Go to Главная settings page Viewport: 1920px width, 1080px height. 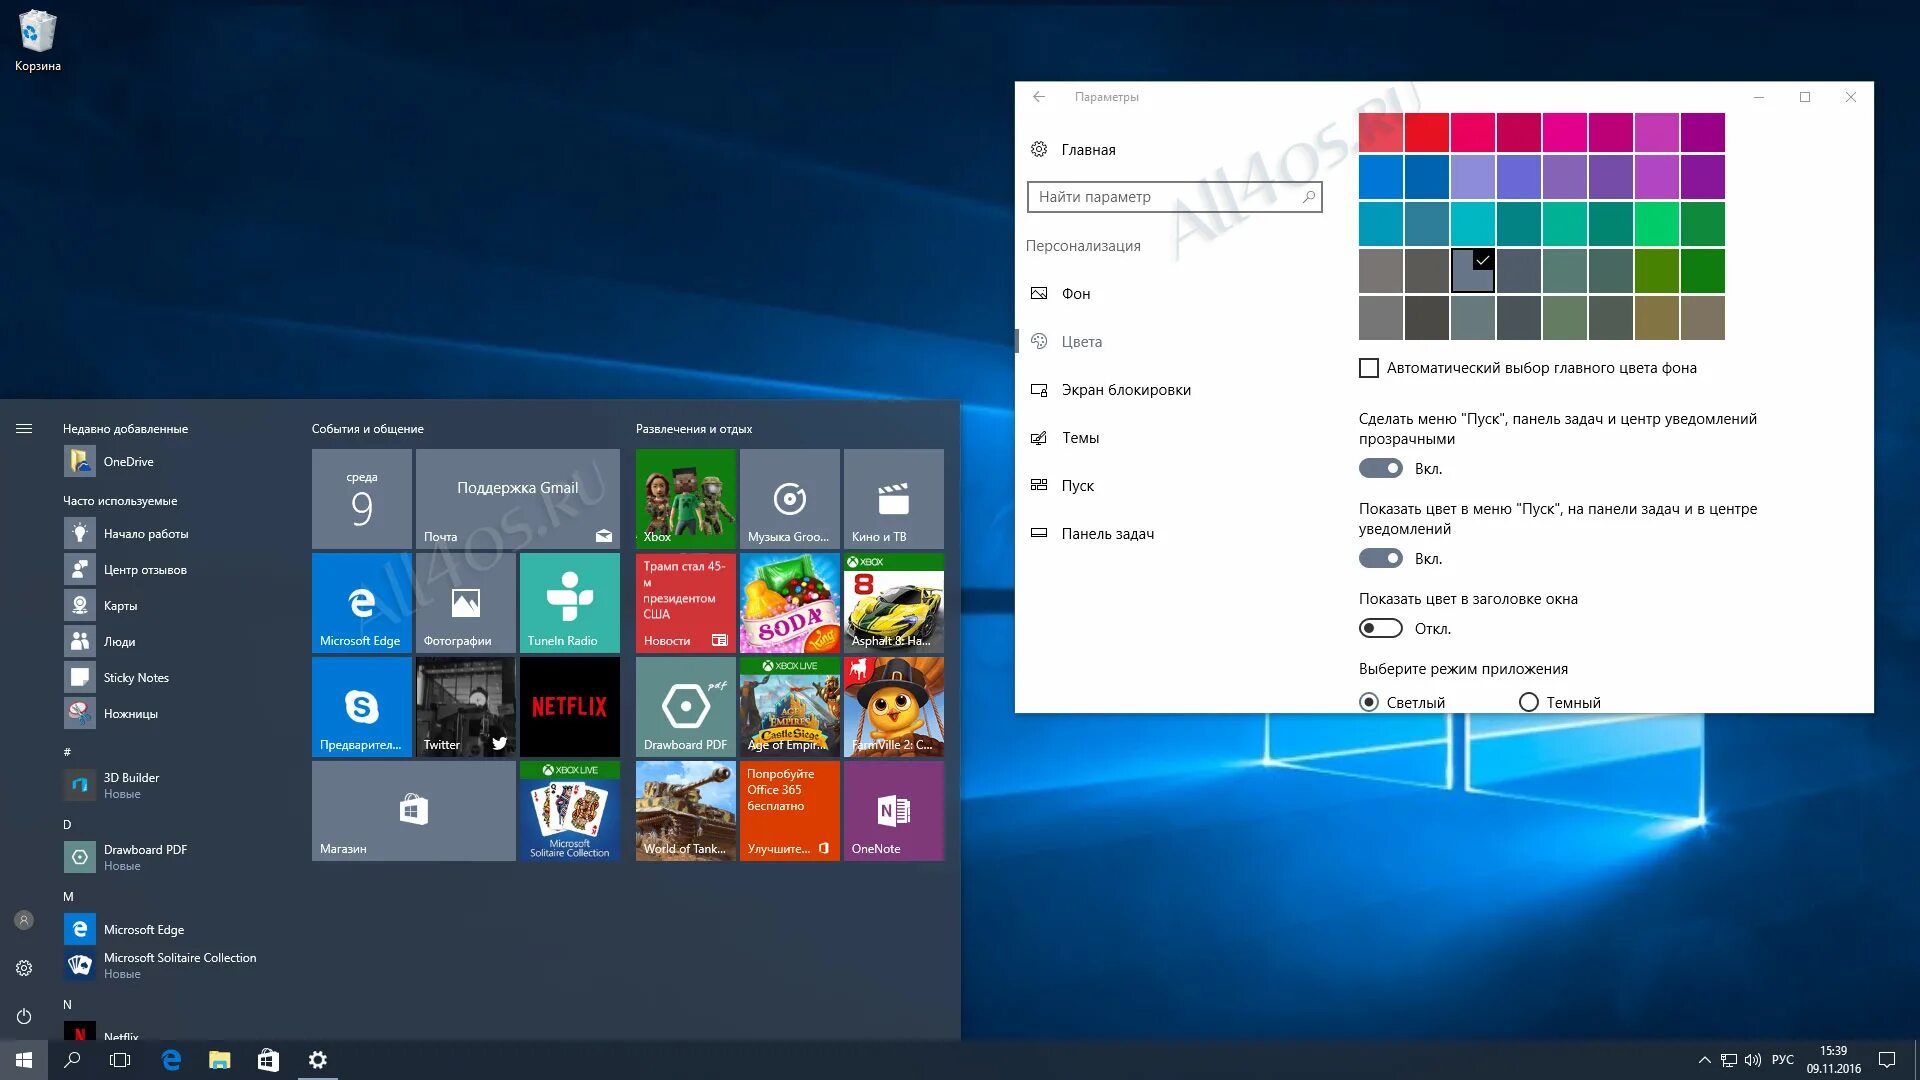pyautogui.click(x=1088, y=149)
